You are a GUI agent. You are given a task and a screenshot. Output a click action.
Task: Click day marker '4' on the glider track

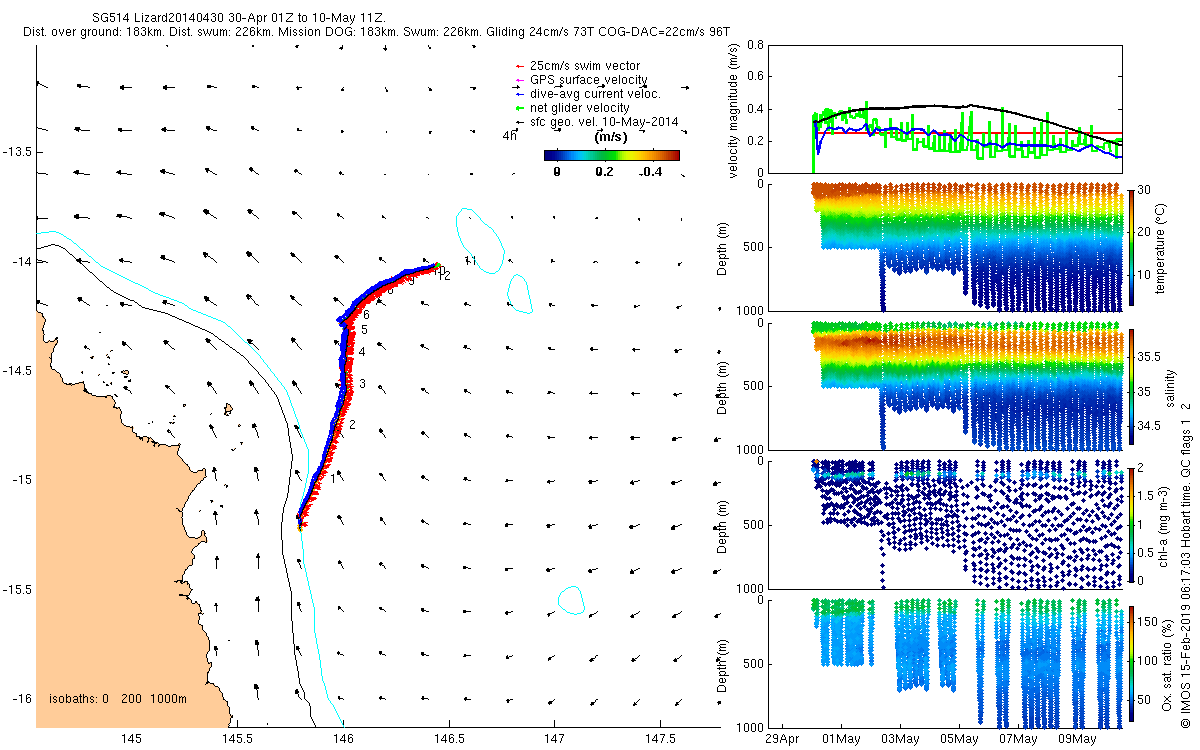pos(362,352)
